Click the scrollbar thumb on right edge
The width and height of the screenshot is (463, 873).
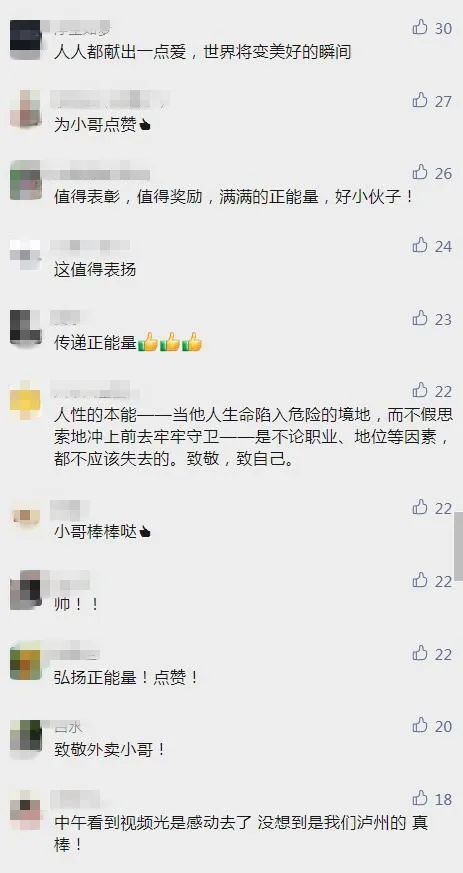tap(459, 546)
